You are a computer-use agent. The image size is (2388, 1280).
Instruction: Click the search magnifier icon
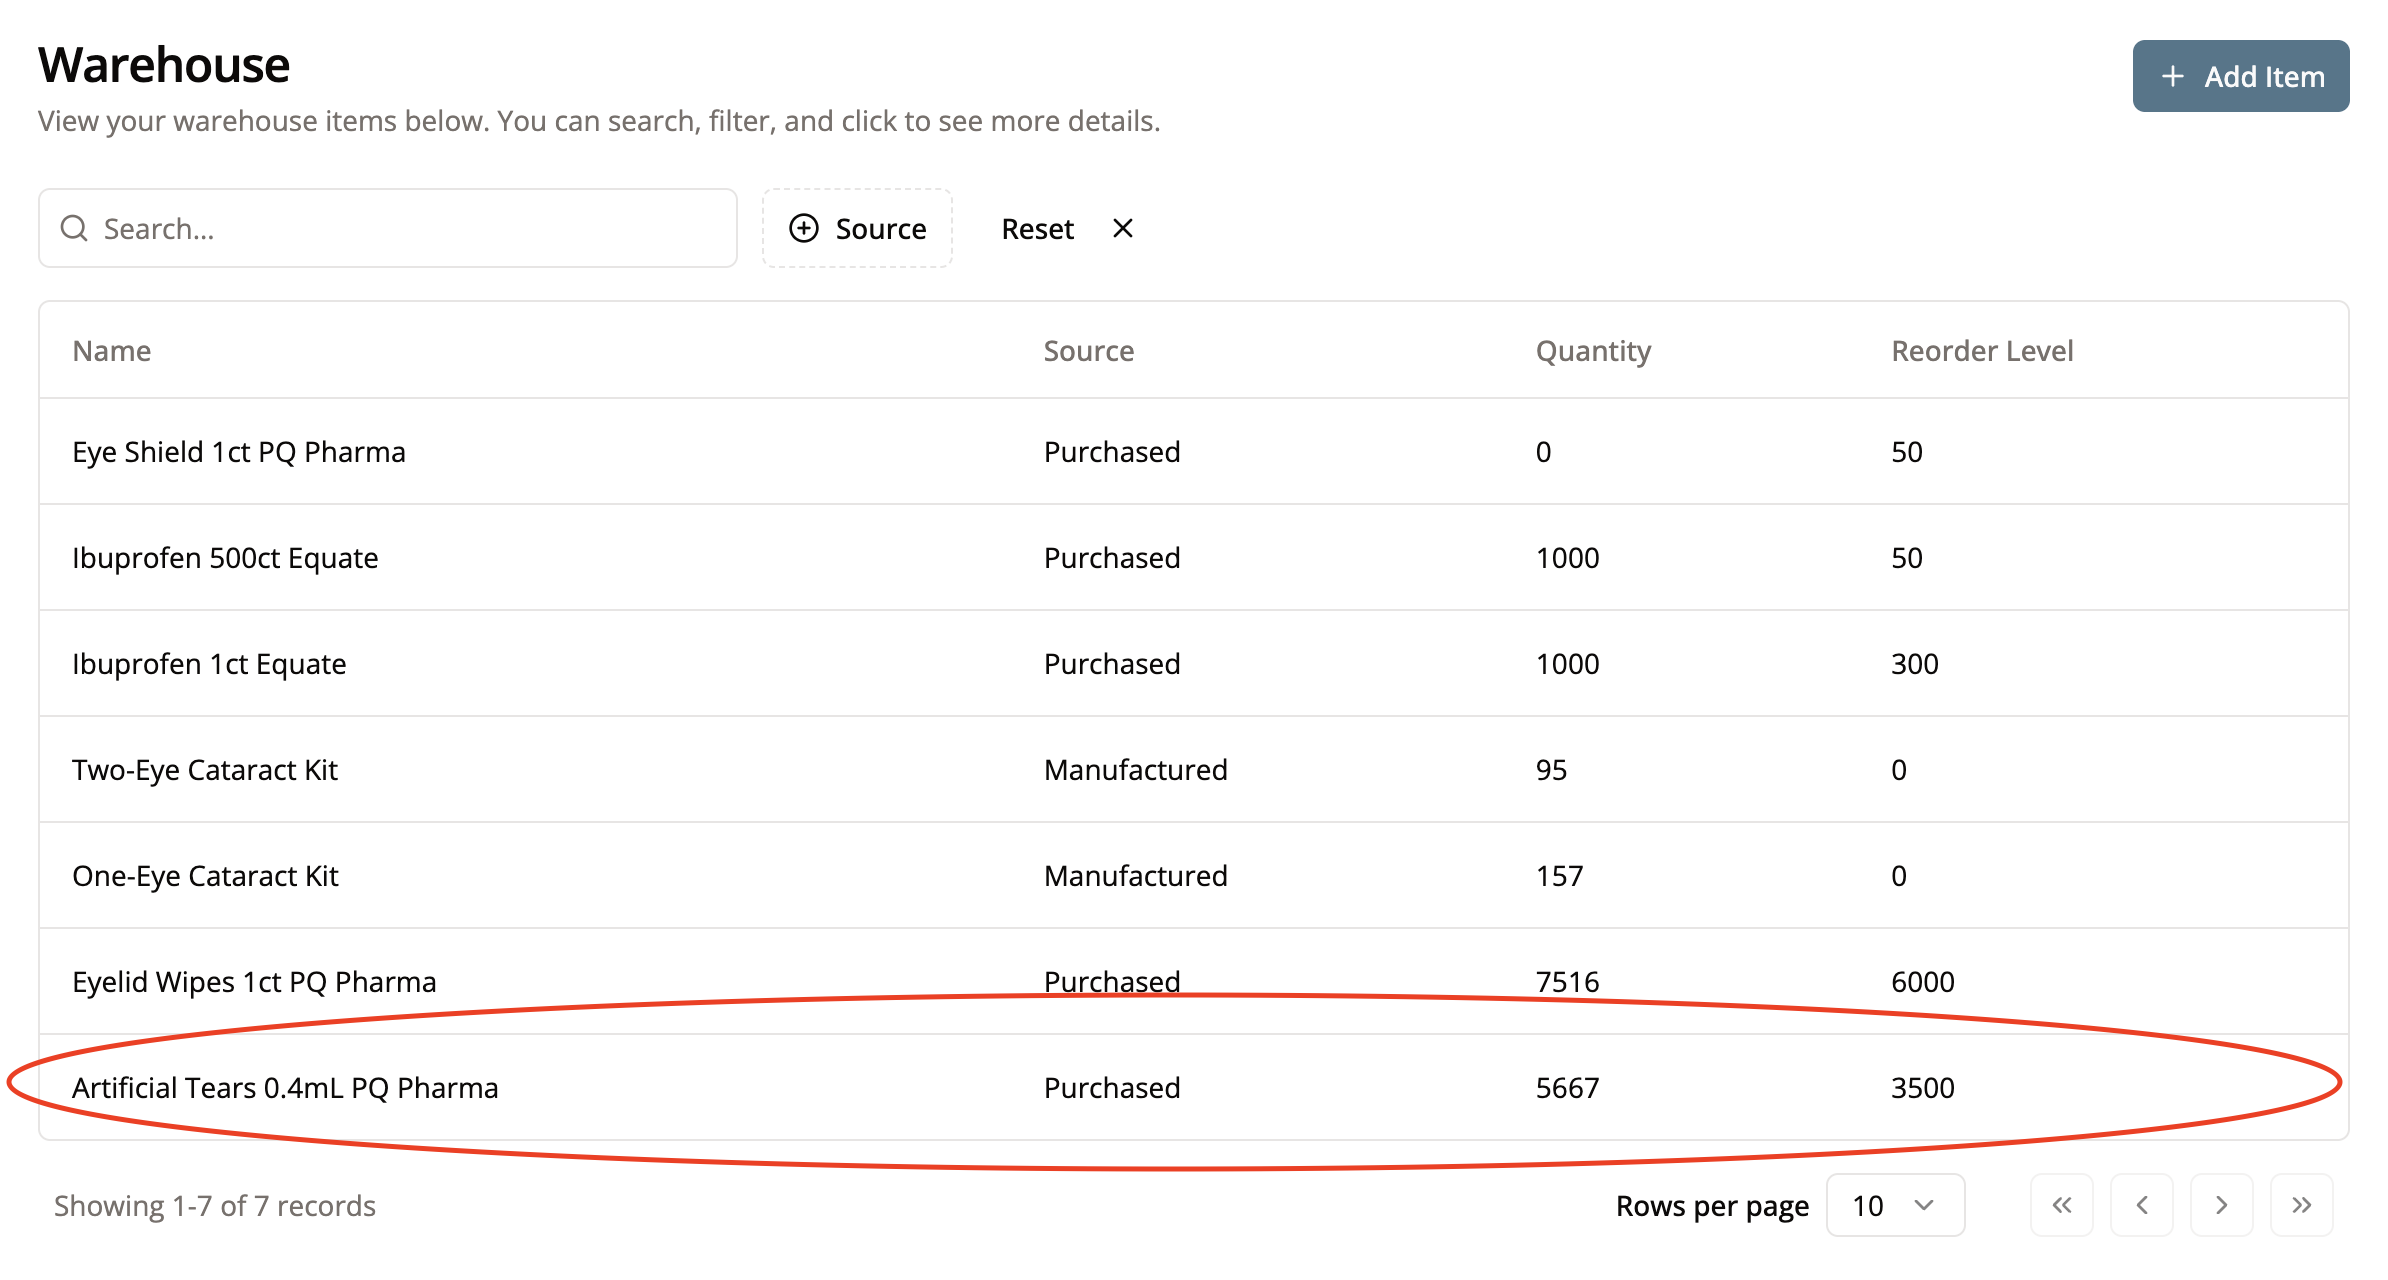click(x=74, y=228)
